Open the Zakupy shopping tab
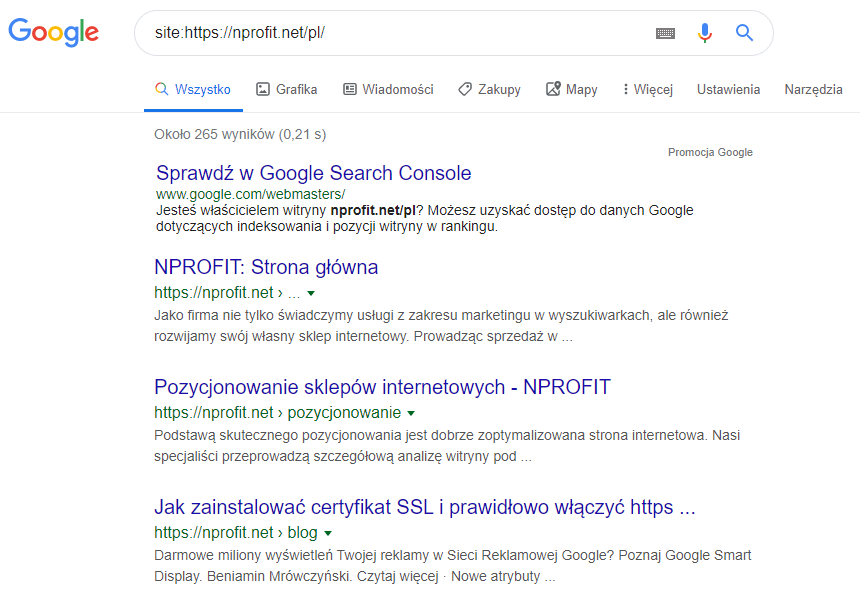This screenshot has height=597, width=860. click(x=489, y=89)
